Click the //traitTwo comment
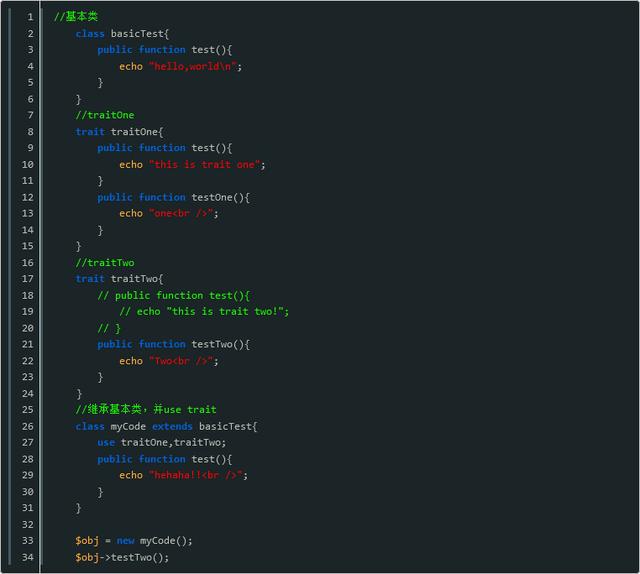 [x=105, y=263]
